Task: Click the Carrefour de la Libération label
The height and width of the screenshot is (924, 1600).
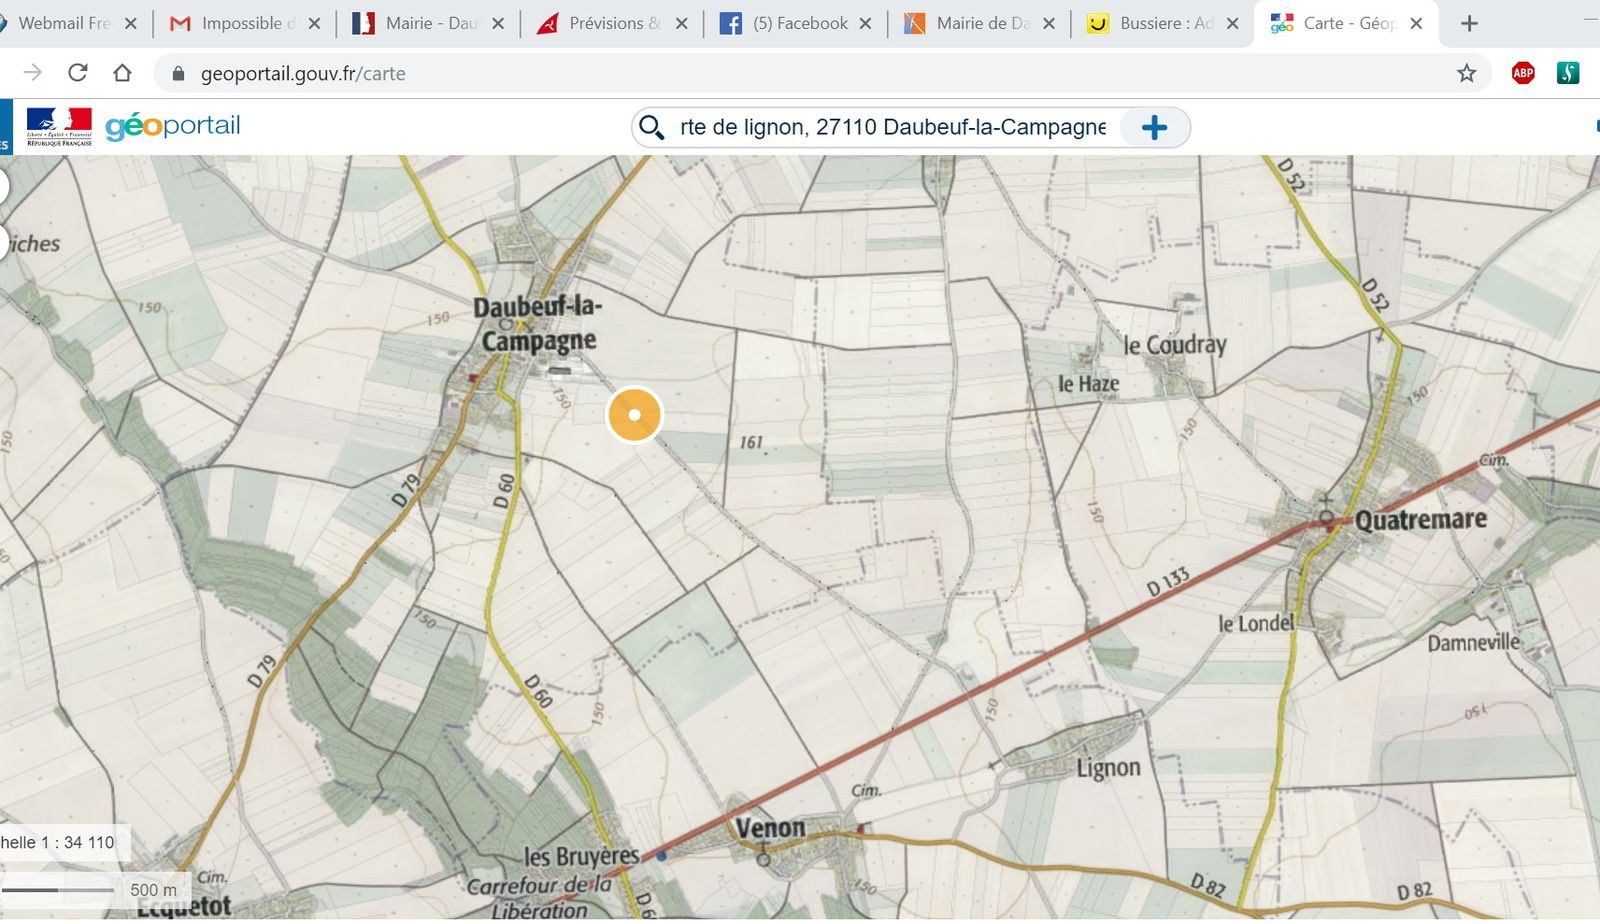Action: [x=540, y=898]
